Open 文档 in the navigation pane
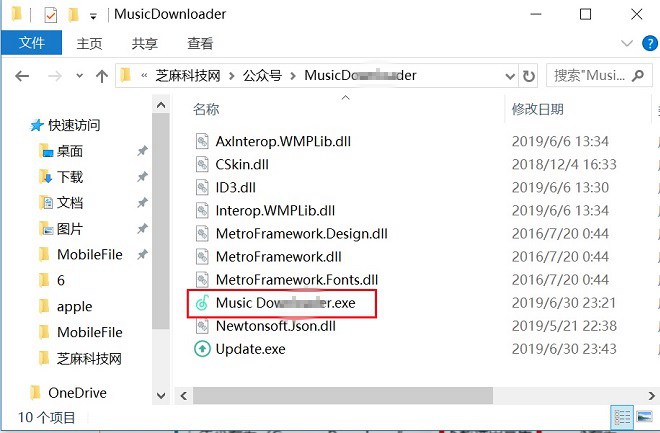Image resolution: width=660 pixels, height=433 pixels. (70, 202)
